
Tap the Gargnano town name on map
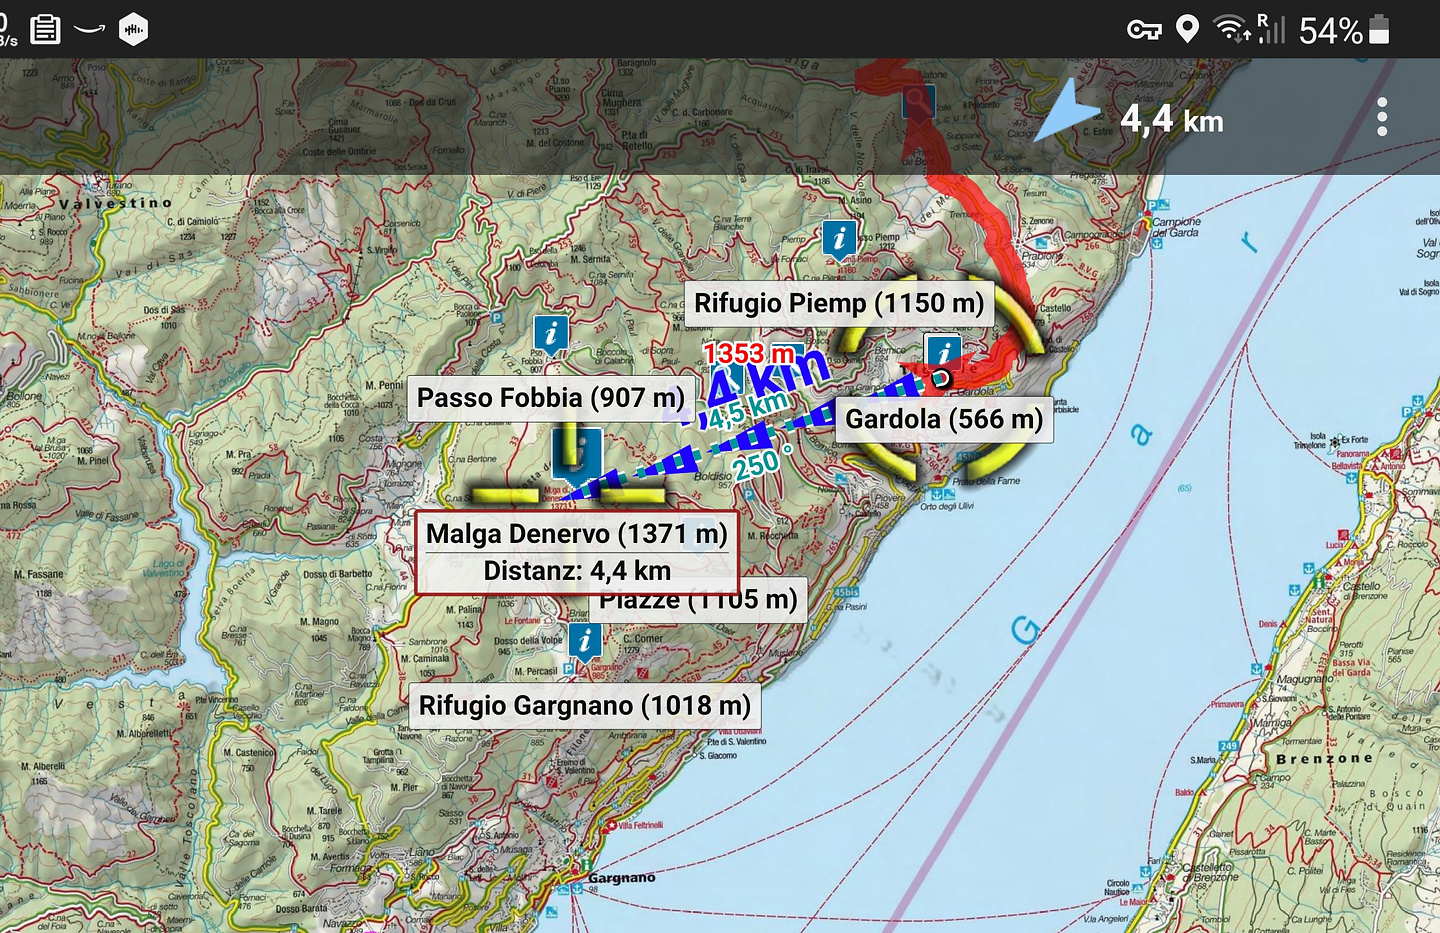(x=622, y=878)
